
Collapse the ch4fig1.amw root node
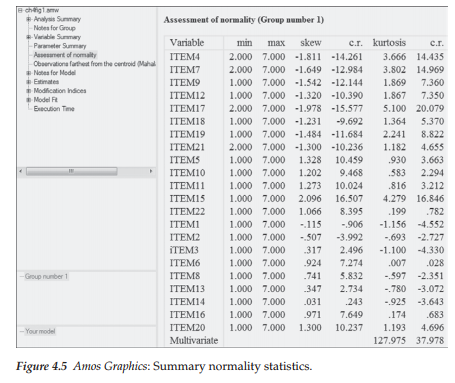[x=21, y=11]
